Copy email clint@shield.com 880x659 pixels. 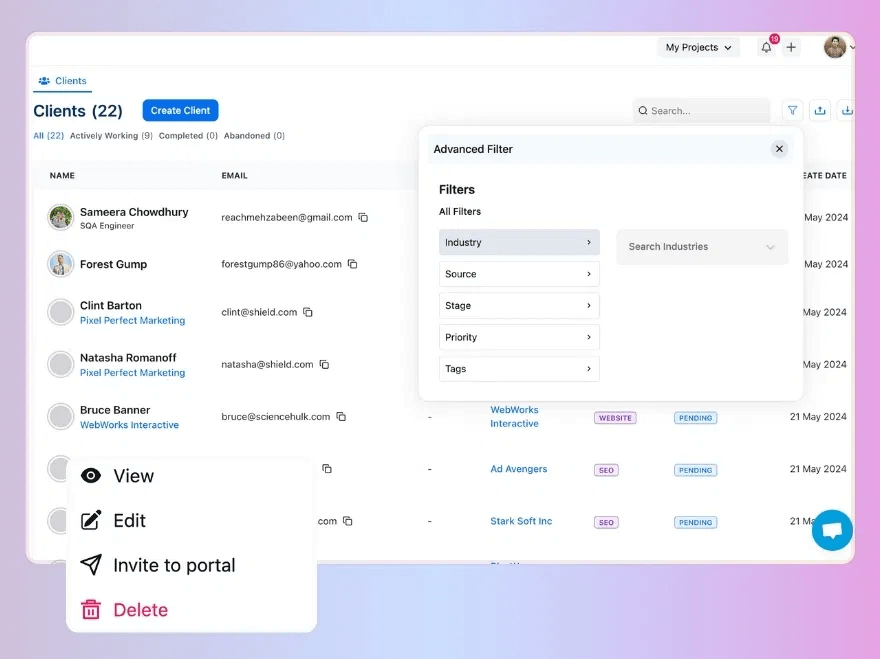308,312
